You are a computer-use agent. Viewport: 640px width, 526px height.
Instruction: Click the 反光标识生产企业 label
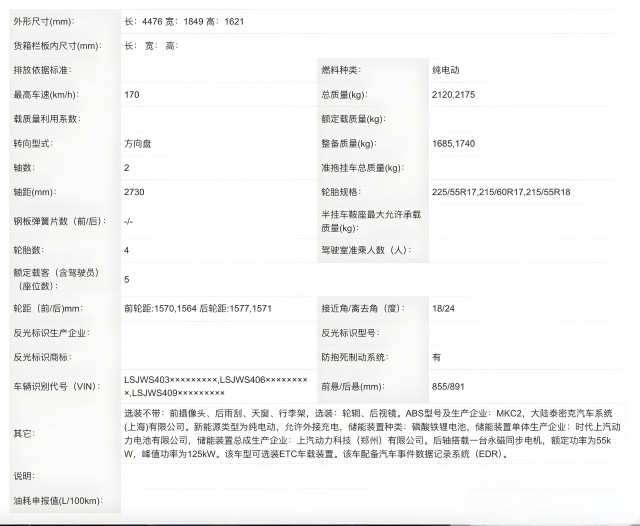(51, 333)
